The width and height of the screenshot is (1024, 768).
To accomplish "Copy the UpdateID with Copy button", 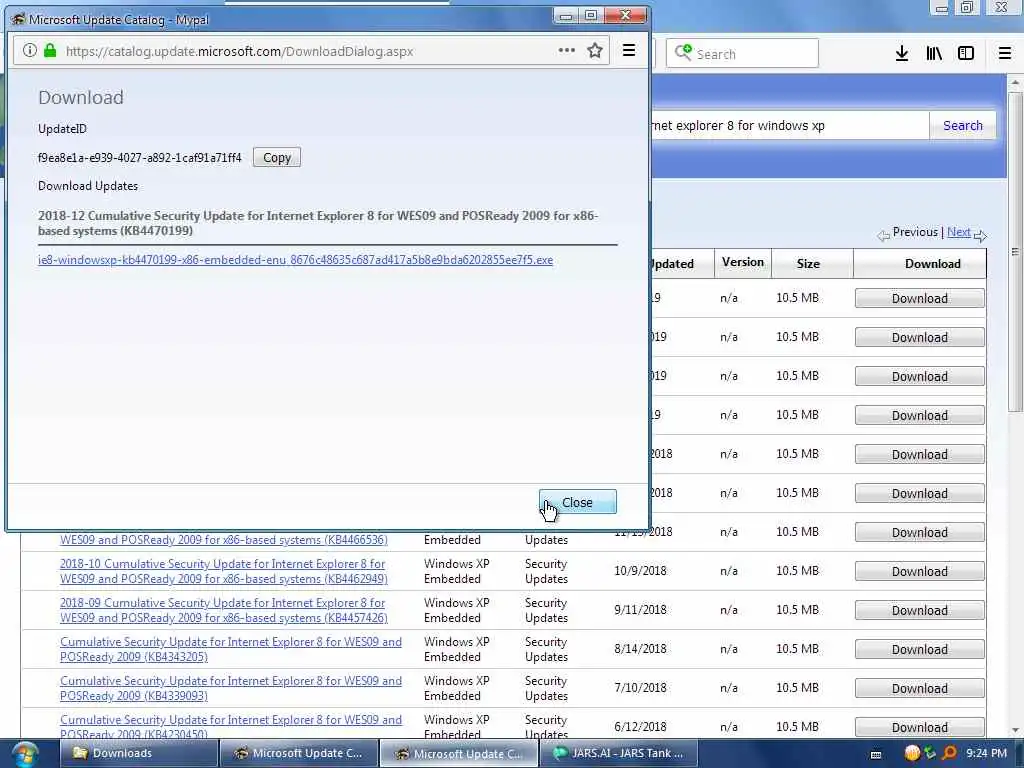I will [x=277, y=157].
